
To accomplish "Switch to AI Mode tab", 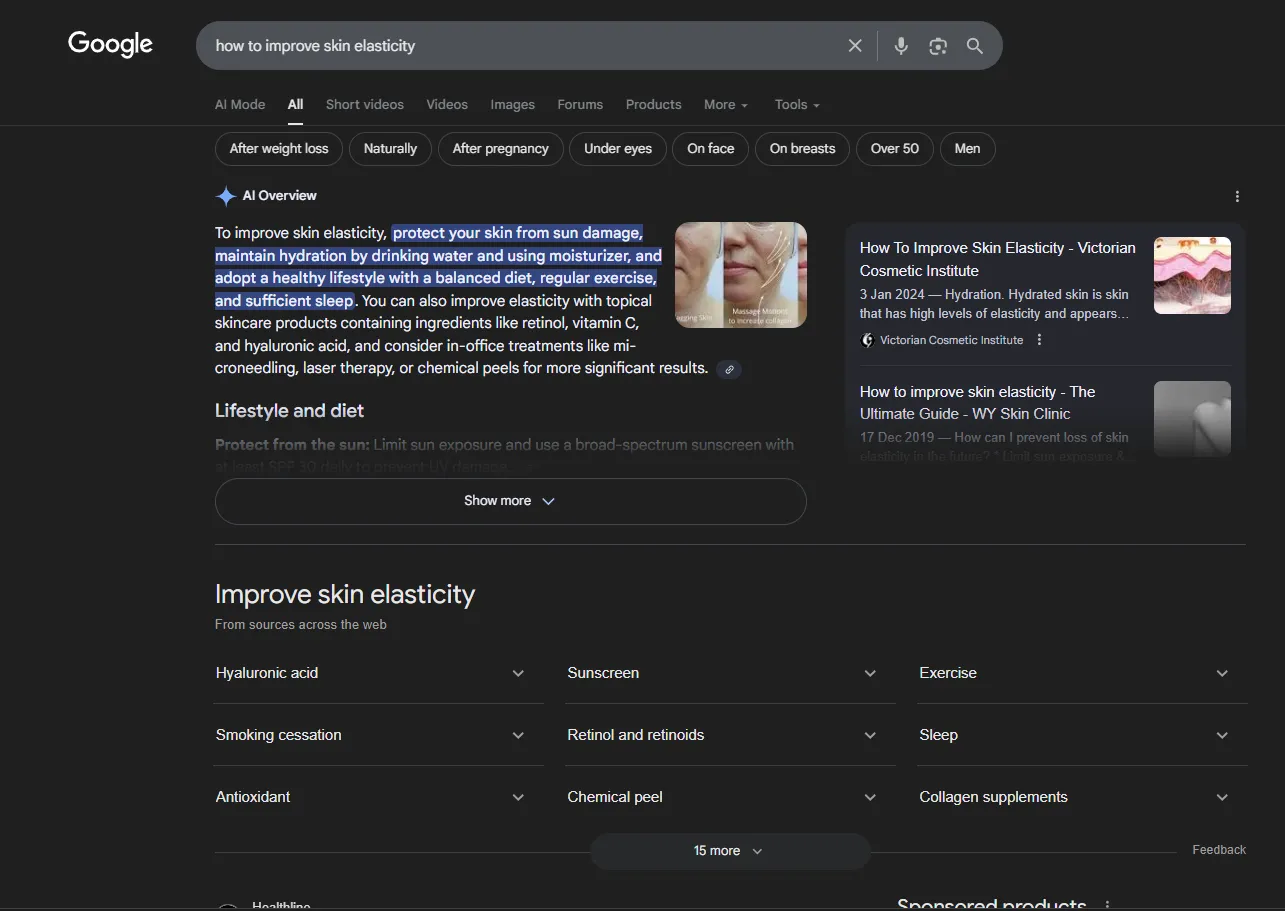I will (240, 104).
